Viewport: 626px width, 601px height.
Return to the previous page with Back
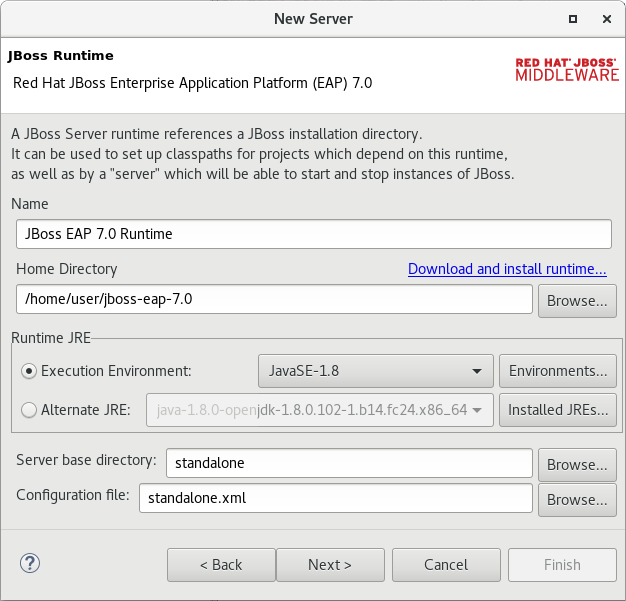pyautogui.click(x=221, y=565)
